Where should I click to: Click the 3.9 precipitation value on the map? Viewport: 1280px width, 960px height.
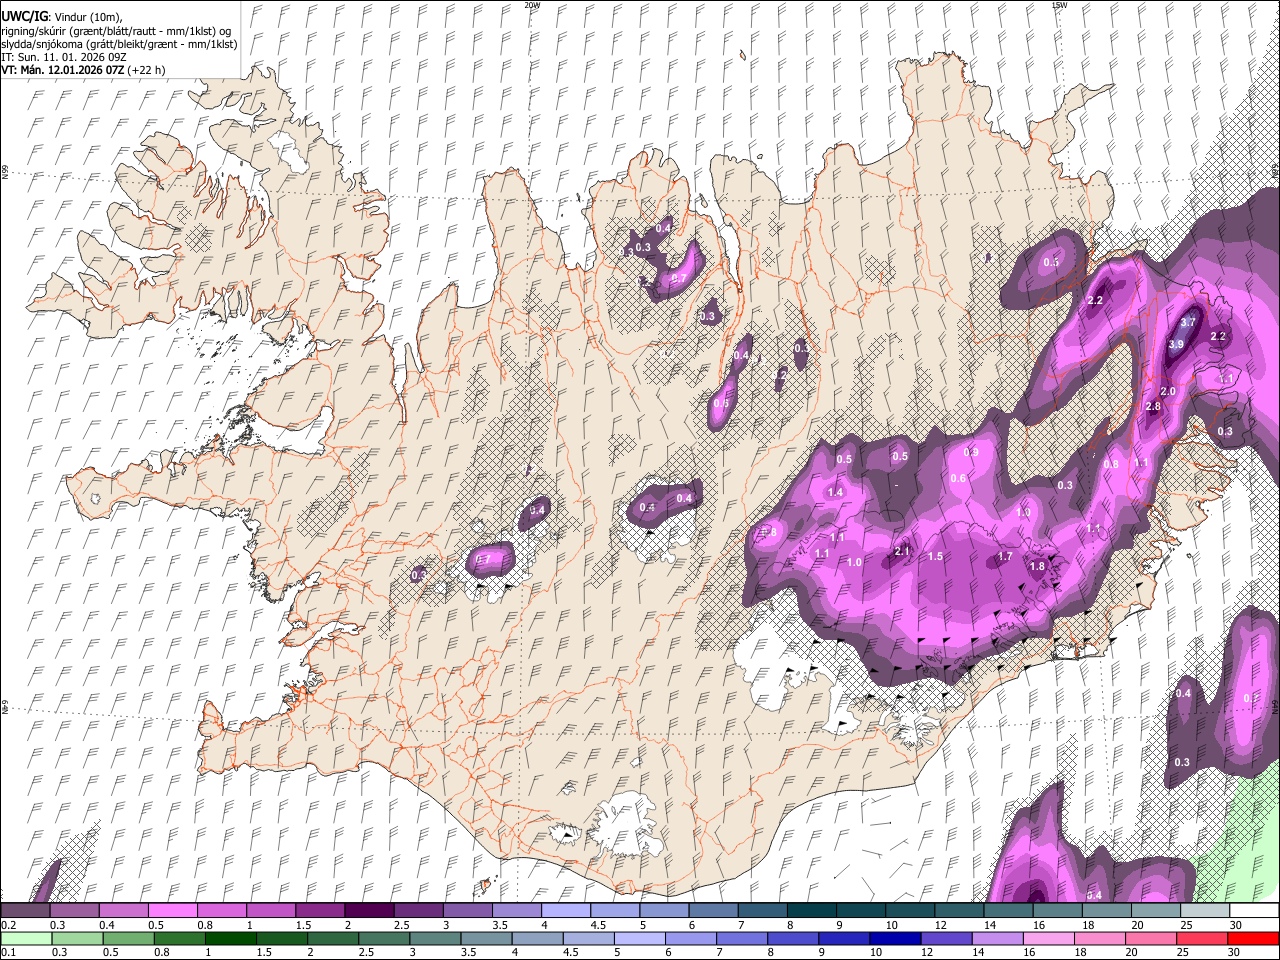coord(1176,345)
